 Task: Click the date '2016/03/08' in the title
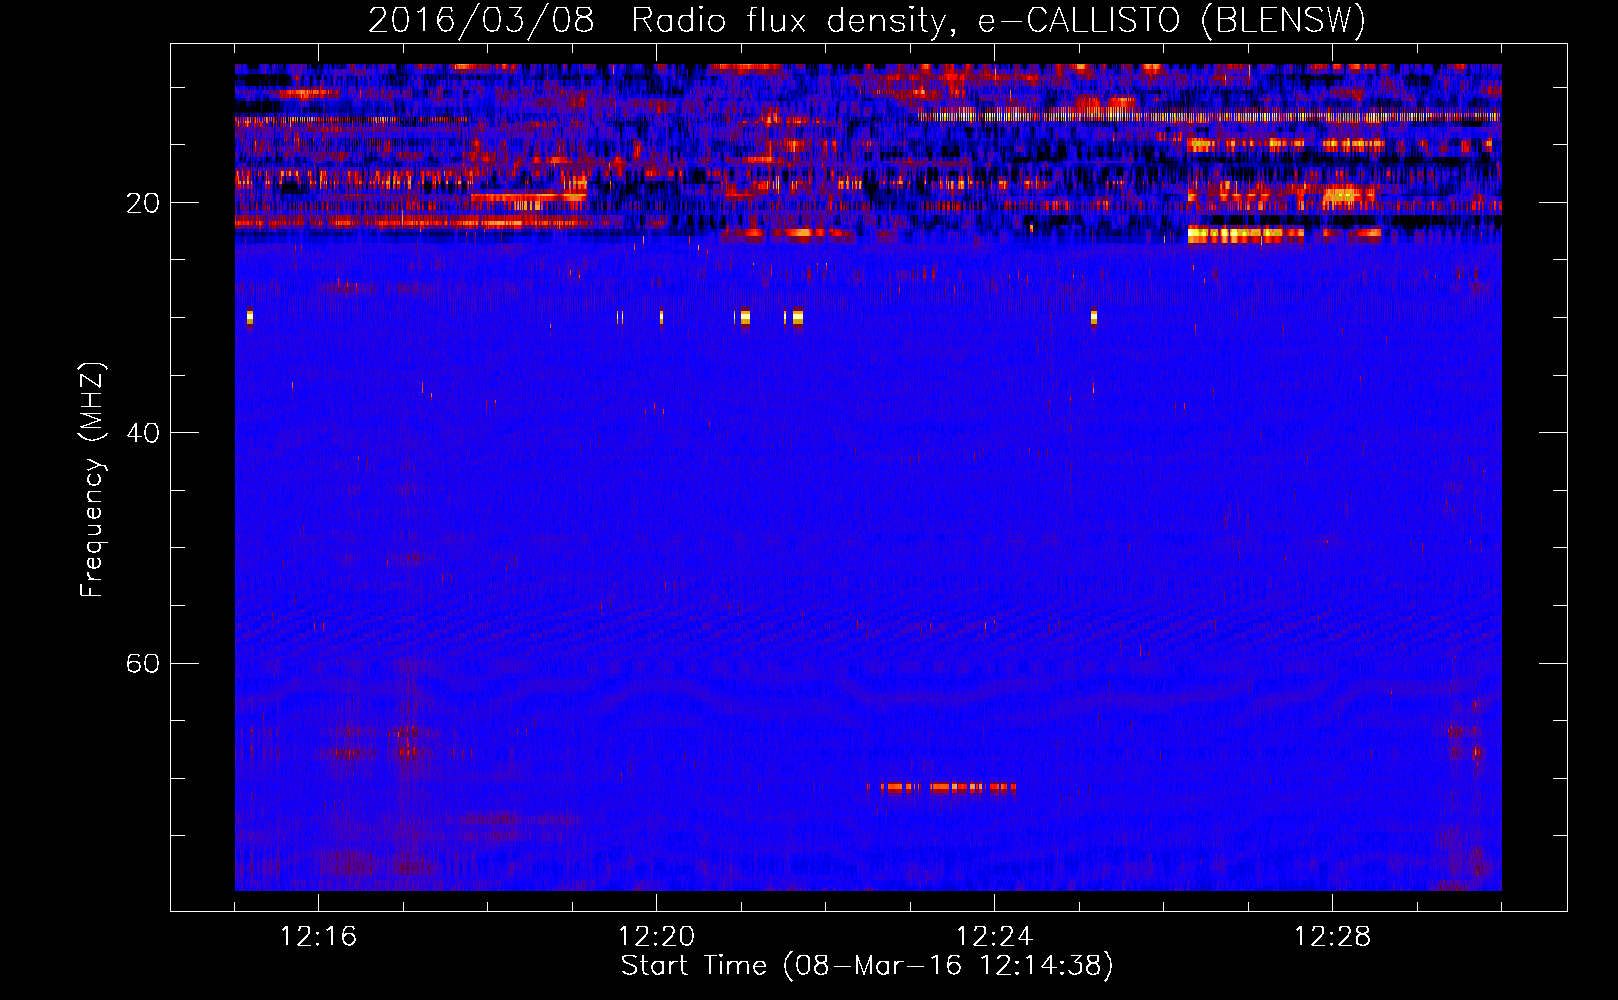pos(481,20)
